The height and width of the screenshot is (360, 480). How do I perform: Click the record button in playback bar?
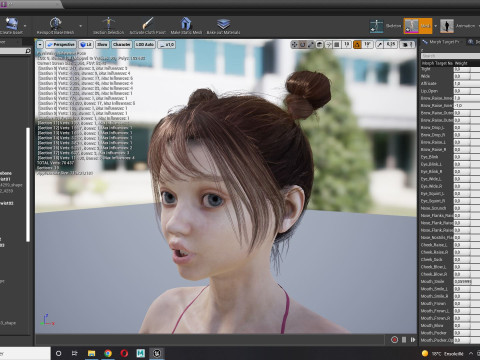point(394,340)
